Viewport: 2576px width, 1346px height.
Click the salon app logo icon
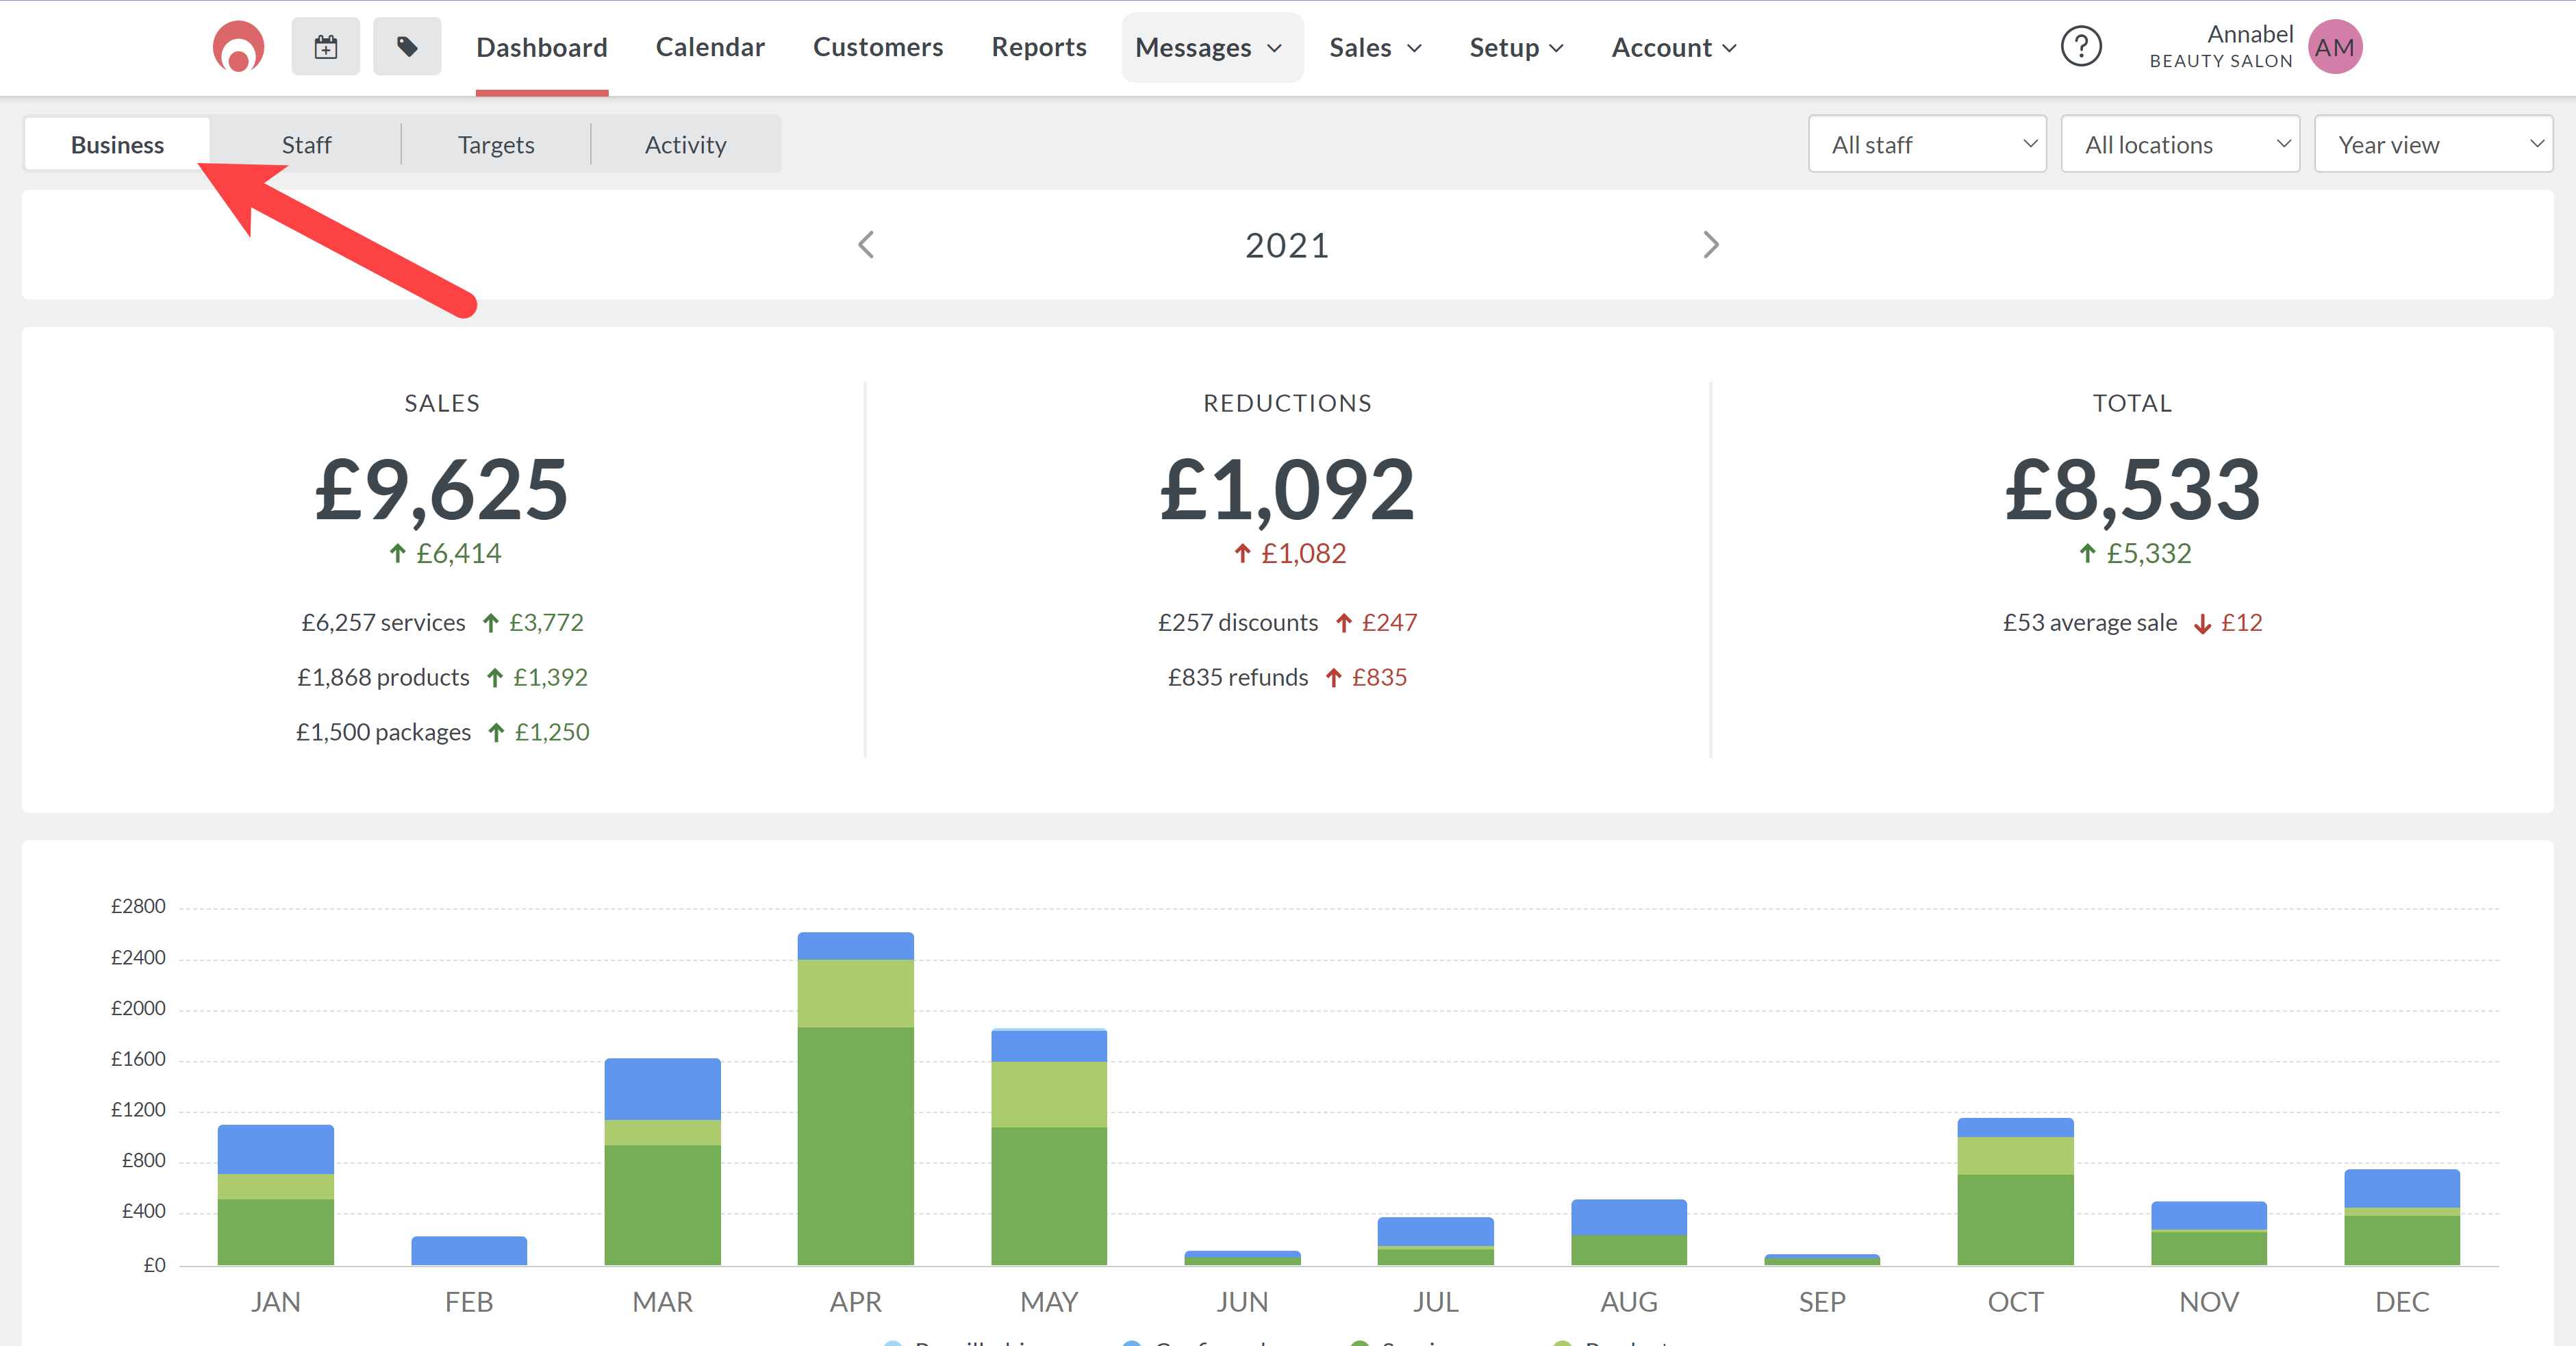pos(238,47)
